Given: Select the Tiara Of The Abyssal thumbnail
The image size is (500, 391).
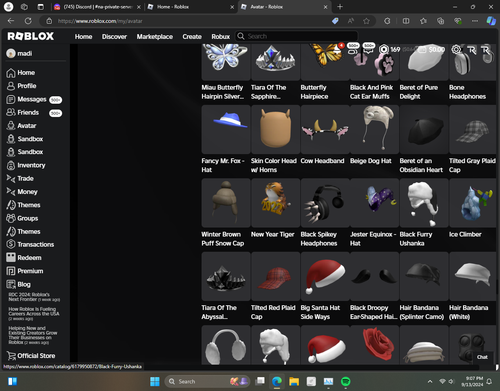Looking at the screenshot, I should (x=226, y=276).
